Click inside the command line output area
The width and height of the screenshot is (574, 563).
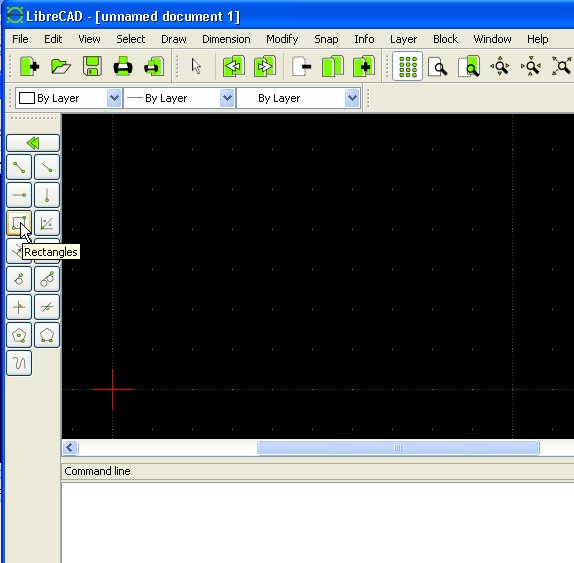[318, 523]
